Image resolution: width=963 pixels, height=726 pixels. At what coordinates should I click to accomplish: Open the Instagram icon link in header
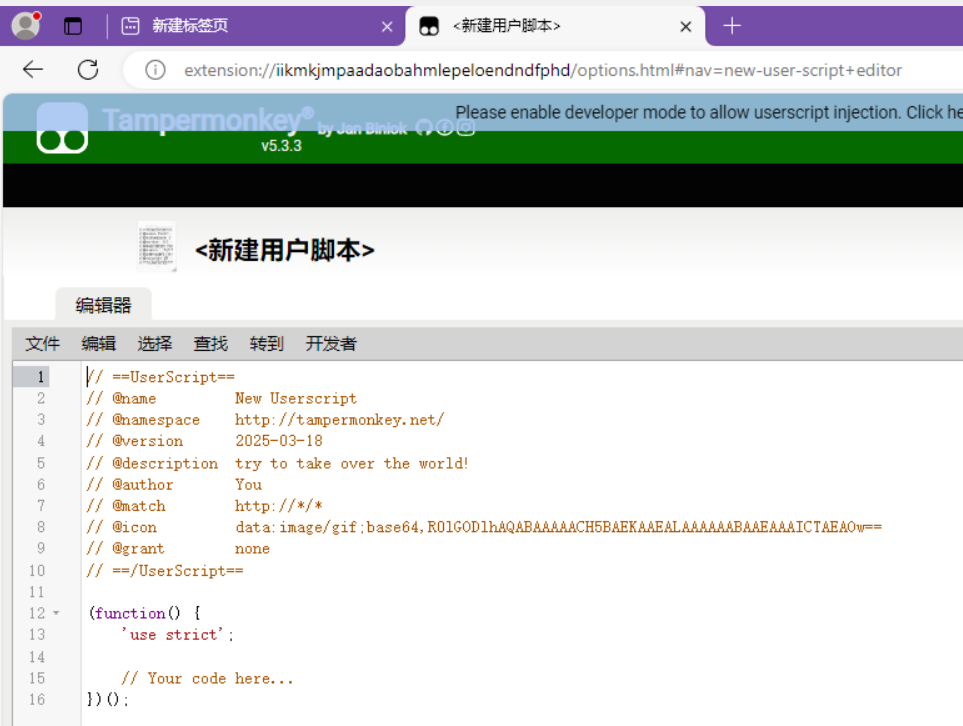pos(466,127)
